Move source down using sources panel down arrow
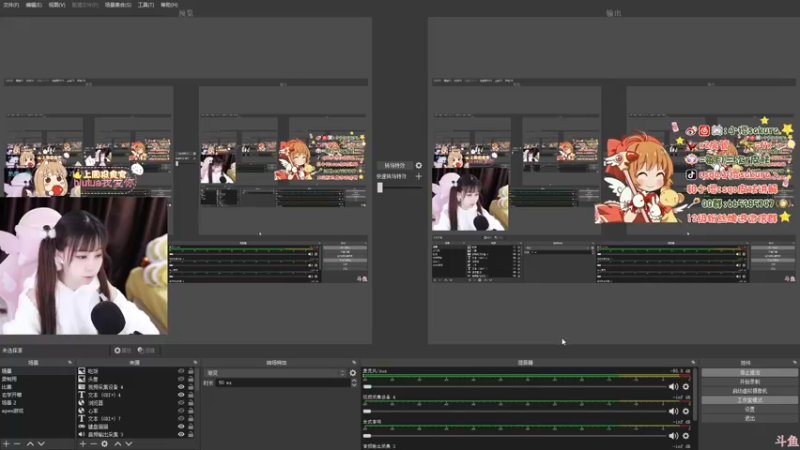800x450 pixels. click(129, 444)
